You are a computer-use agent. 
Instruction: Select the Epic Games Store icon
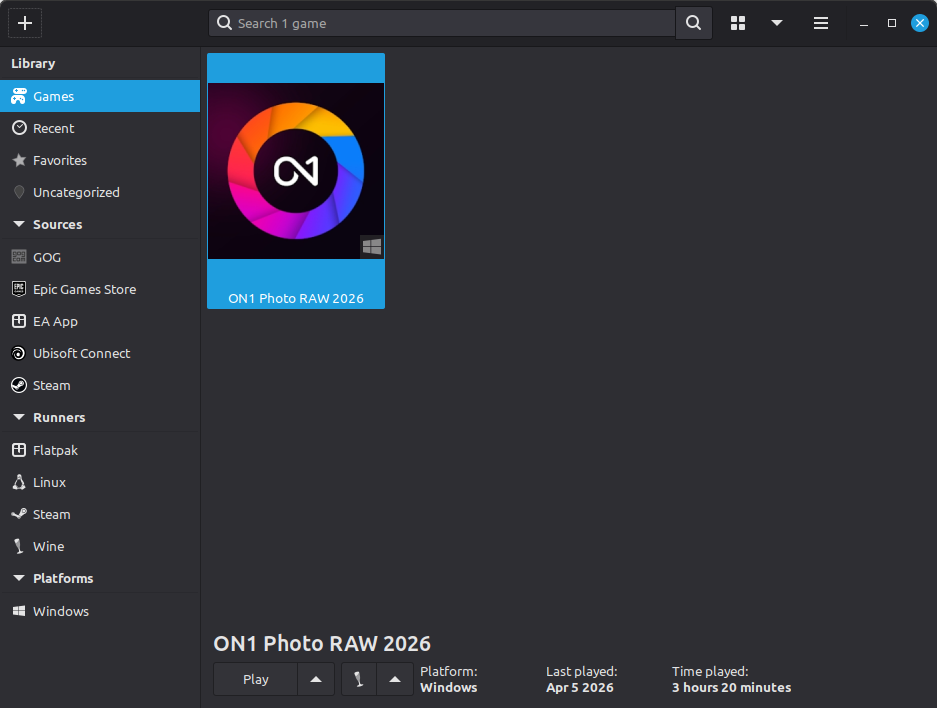coord(18,289)
